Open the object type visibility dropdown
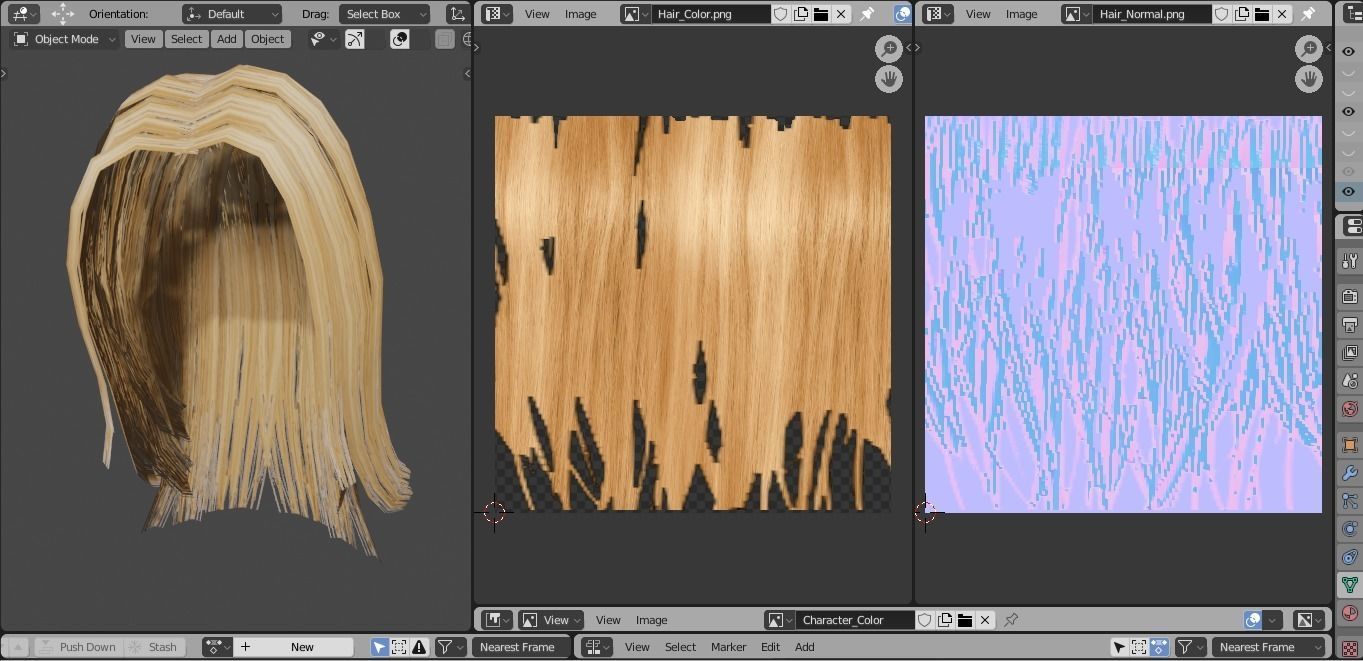The image size is (1363, 661). pyautogui.click(x=323, y=39)
